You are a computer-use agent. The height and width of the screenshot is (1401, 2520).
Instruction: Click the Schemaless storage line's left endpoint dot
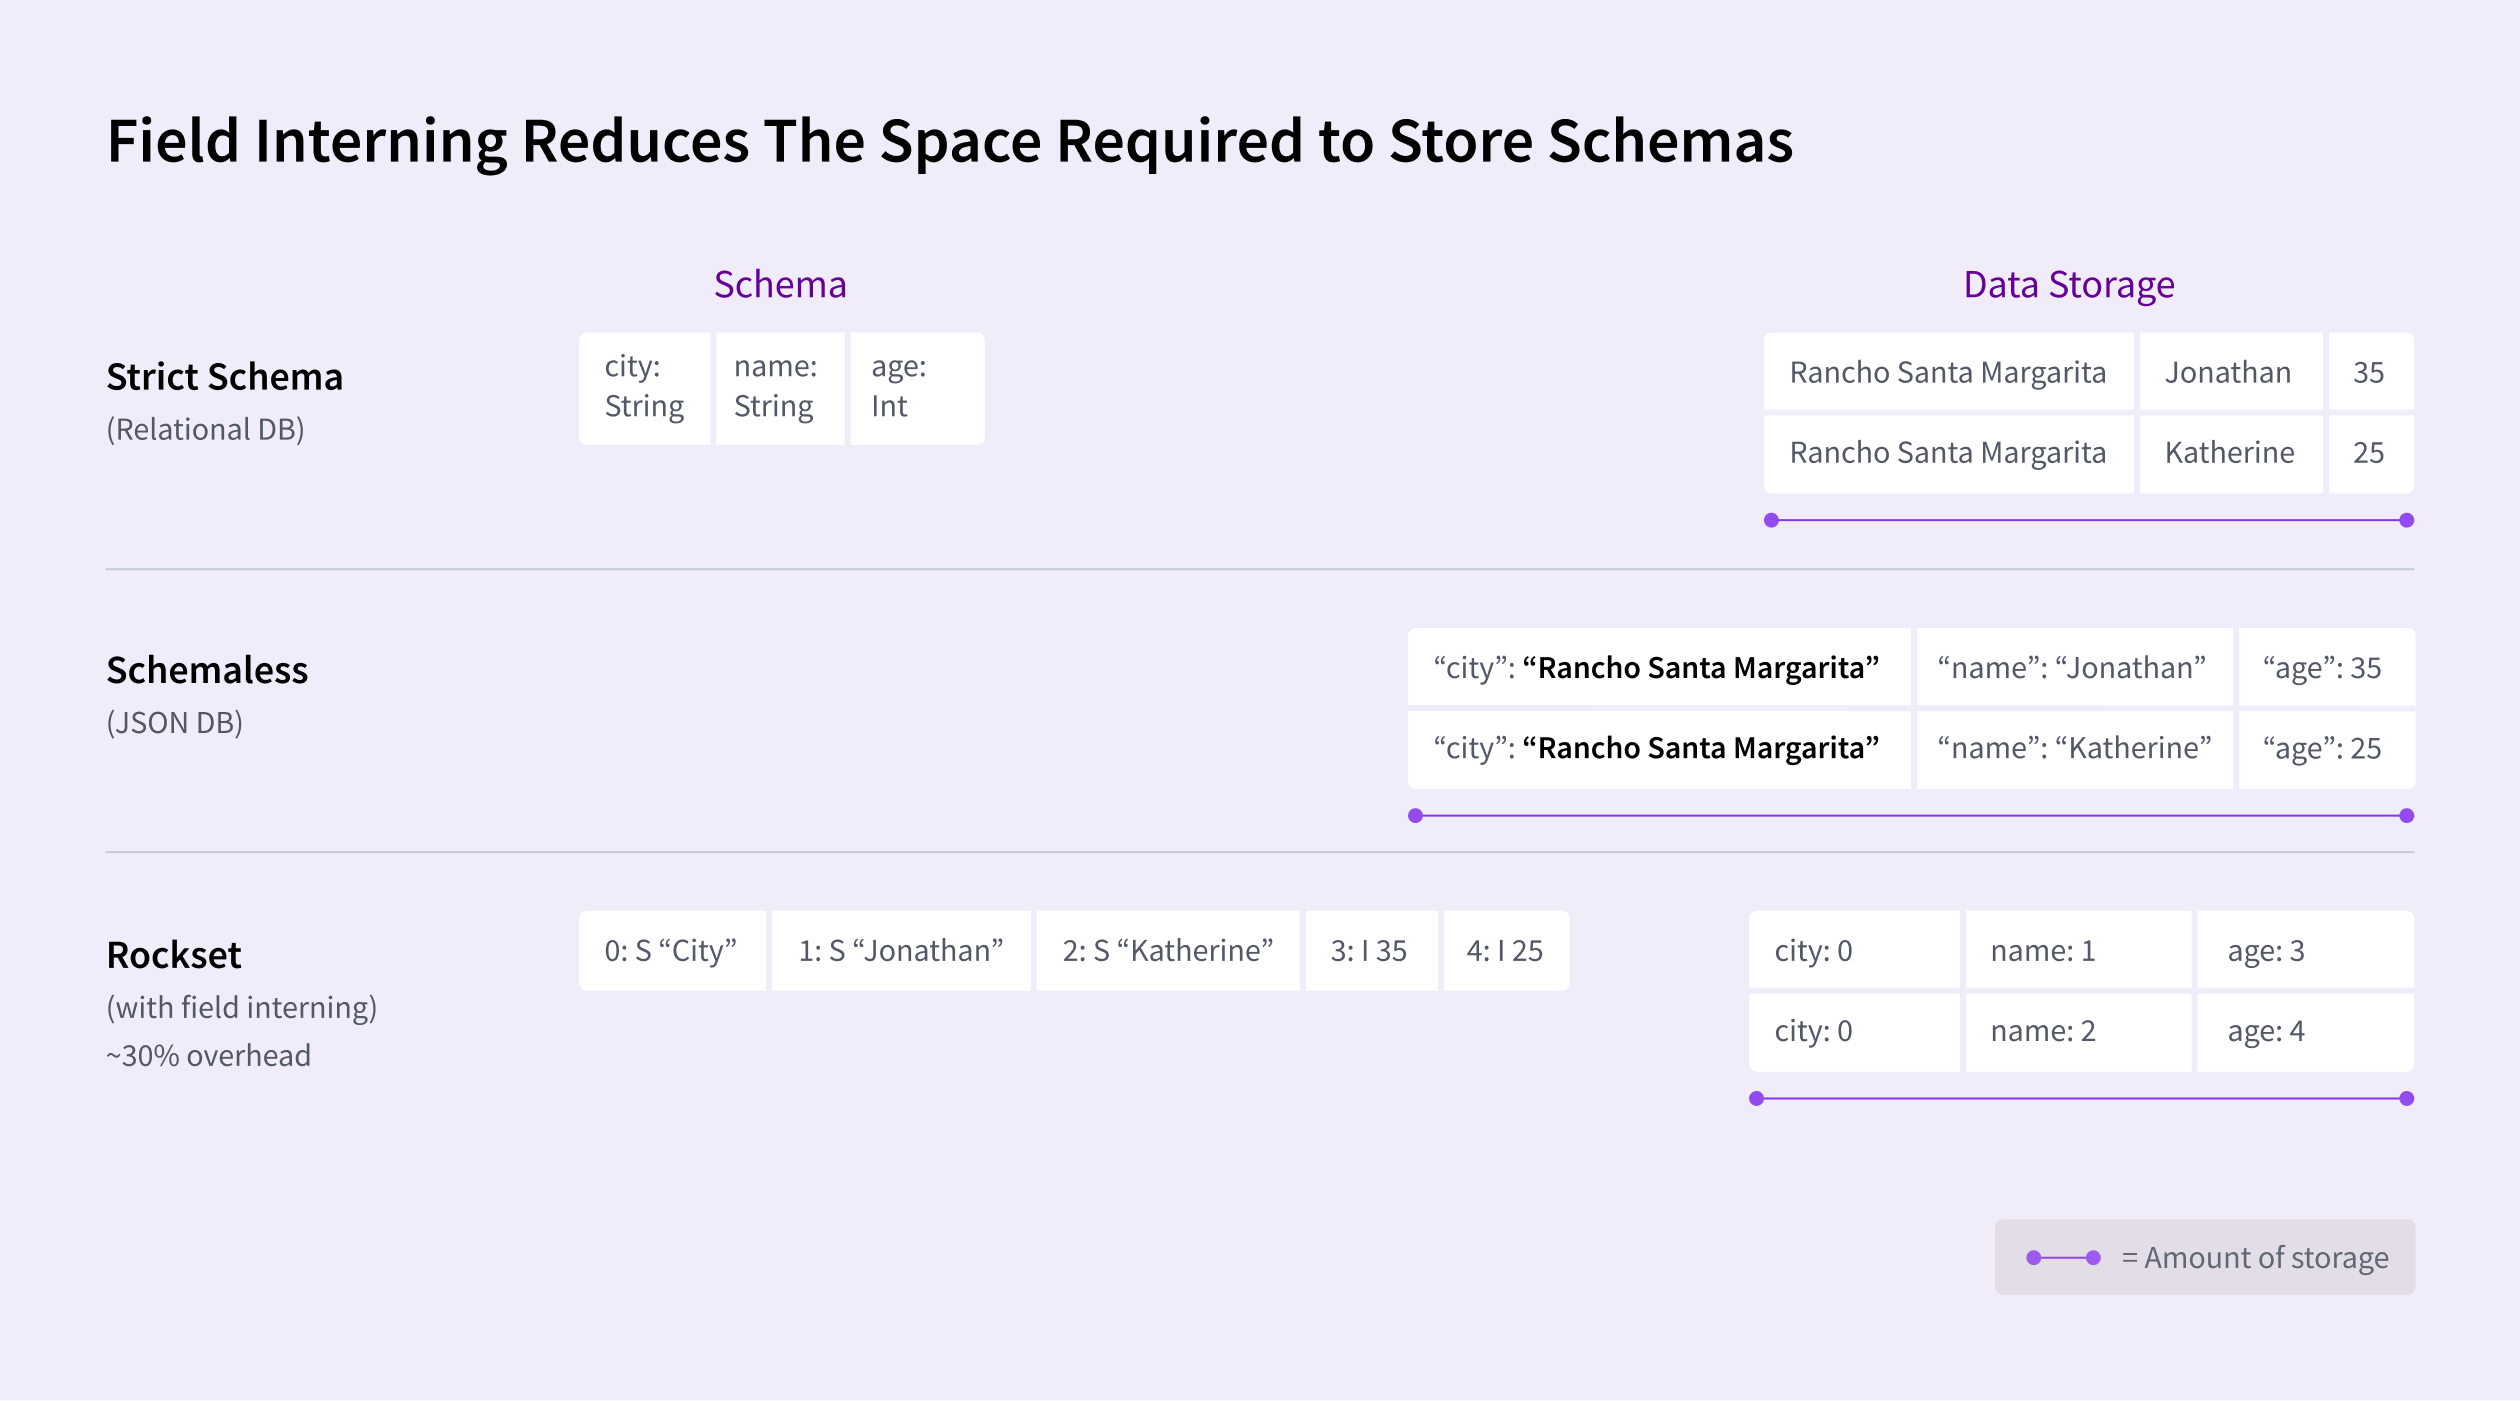1415,816
